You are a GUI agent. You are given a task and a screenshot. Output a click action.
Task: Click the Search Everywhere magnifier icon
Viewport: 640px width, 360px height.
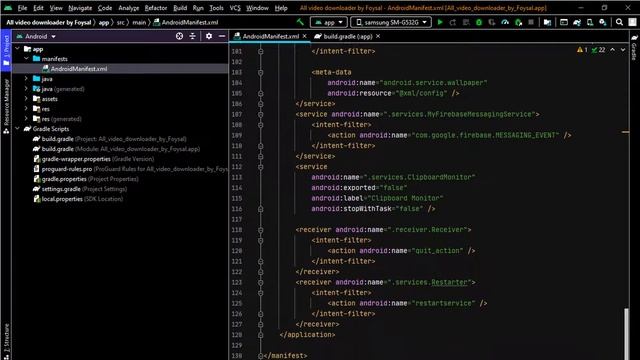tap(619, 22)
